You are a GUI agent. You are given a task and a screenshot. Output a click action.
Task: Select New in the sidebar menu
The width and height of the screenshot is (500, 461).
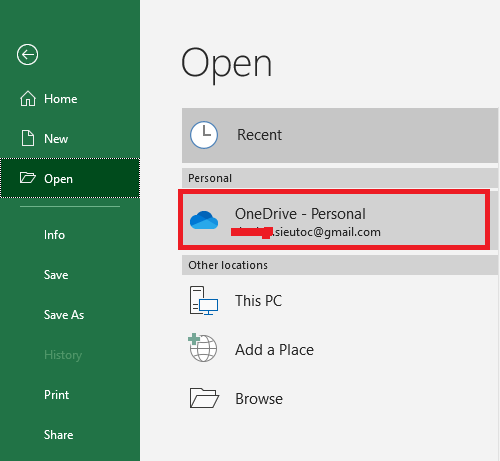(x=70, y=139)
